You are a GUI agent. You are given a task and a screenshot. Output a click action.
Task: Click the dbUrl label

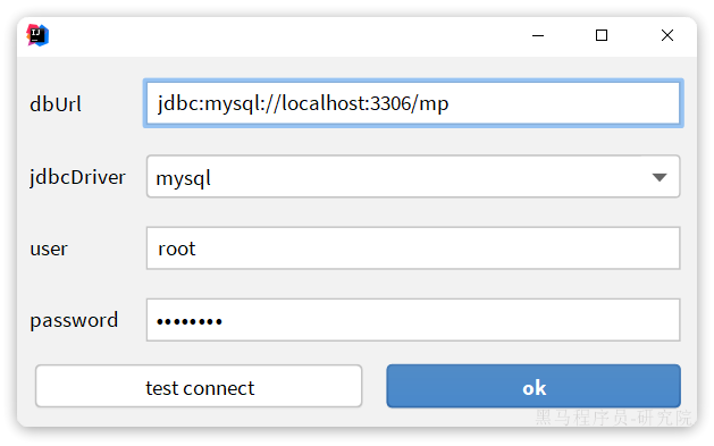[x=56, y=104]
